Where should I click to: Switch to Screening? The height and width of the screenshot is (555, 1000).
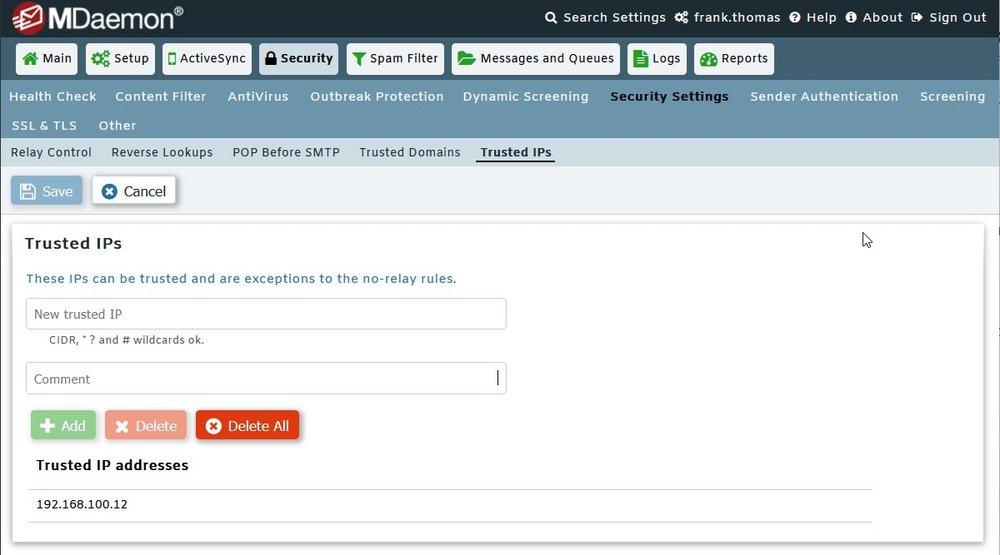(952, 96)
